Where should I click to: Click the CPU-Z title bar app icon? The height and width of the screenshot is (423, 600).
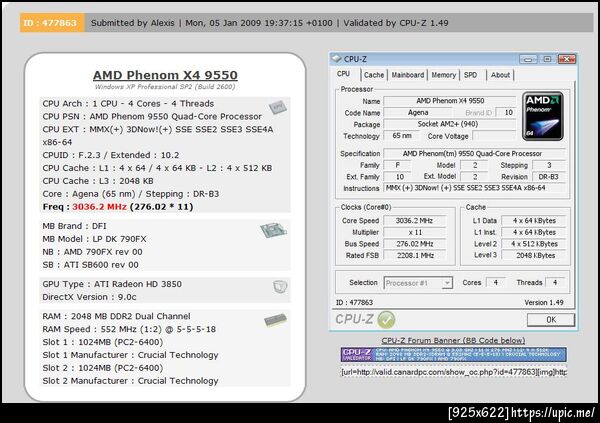(336, 59)
